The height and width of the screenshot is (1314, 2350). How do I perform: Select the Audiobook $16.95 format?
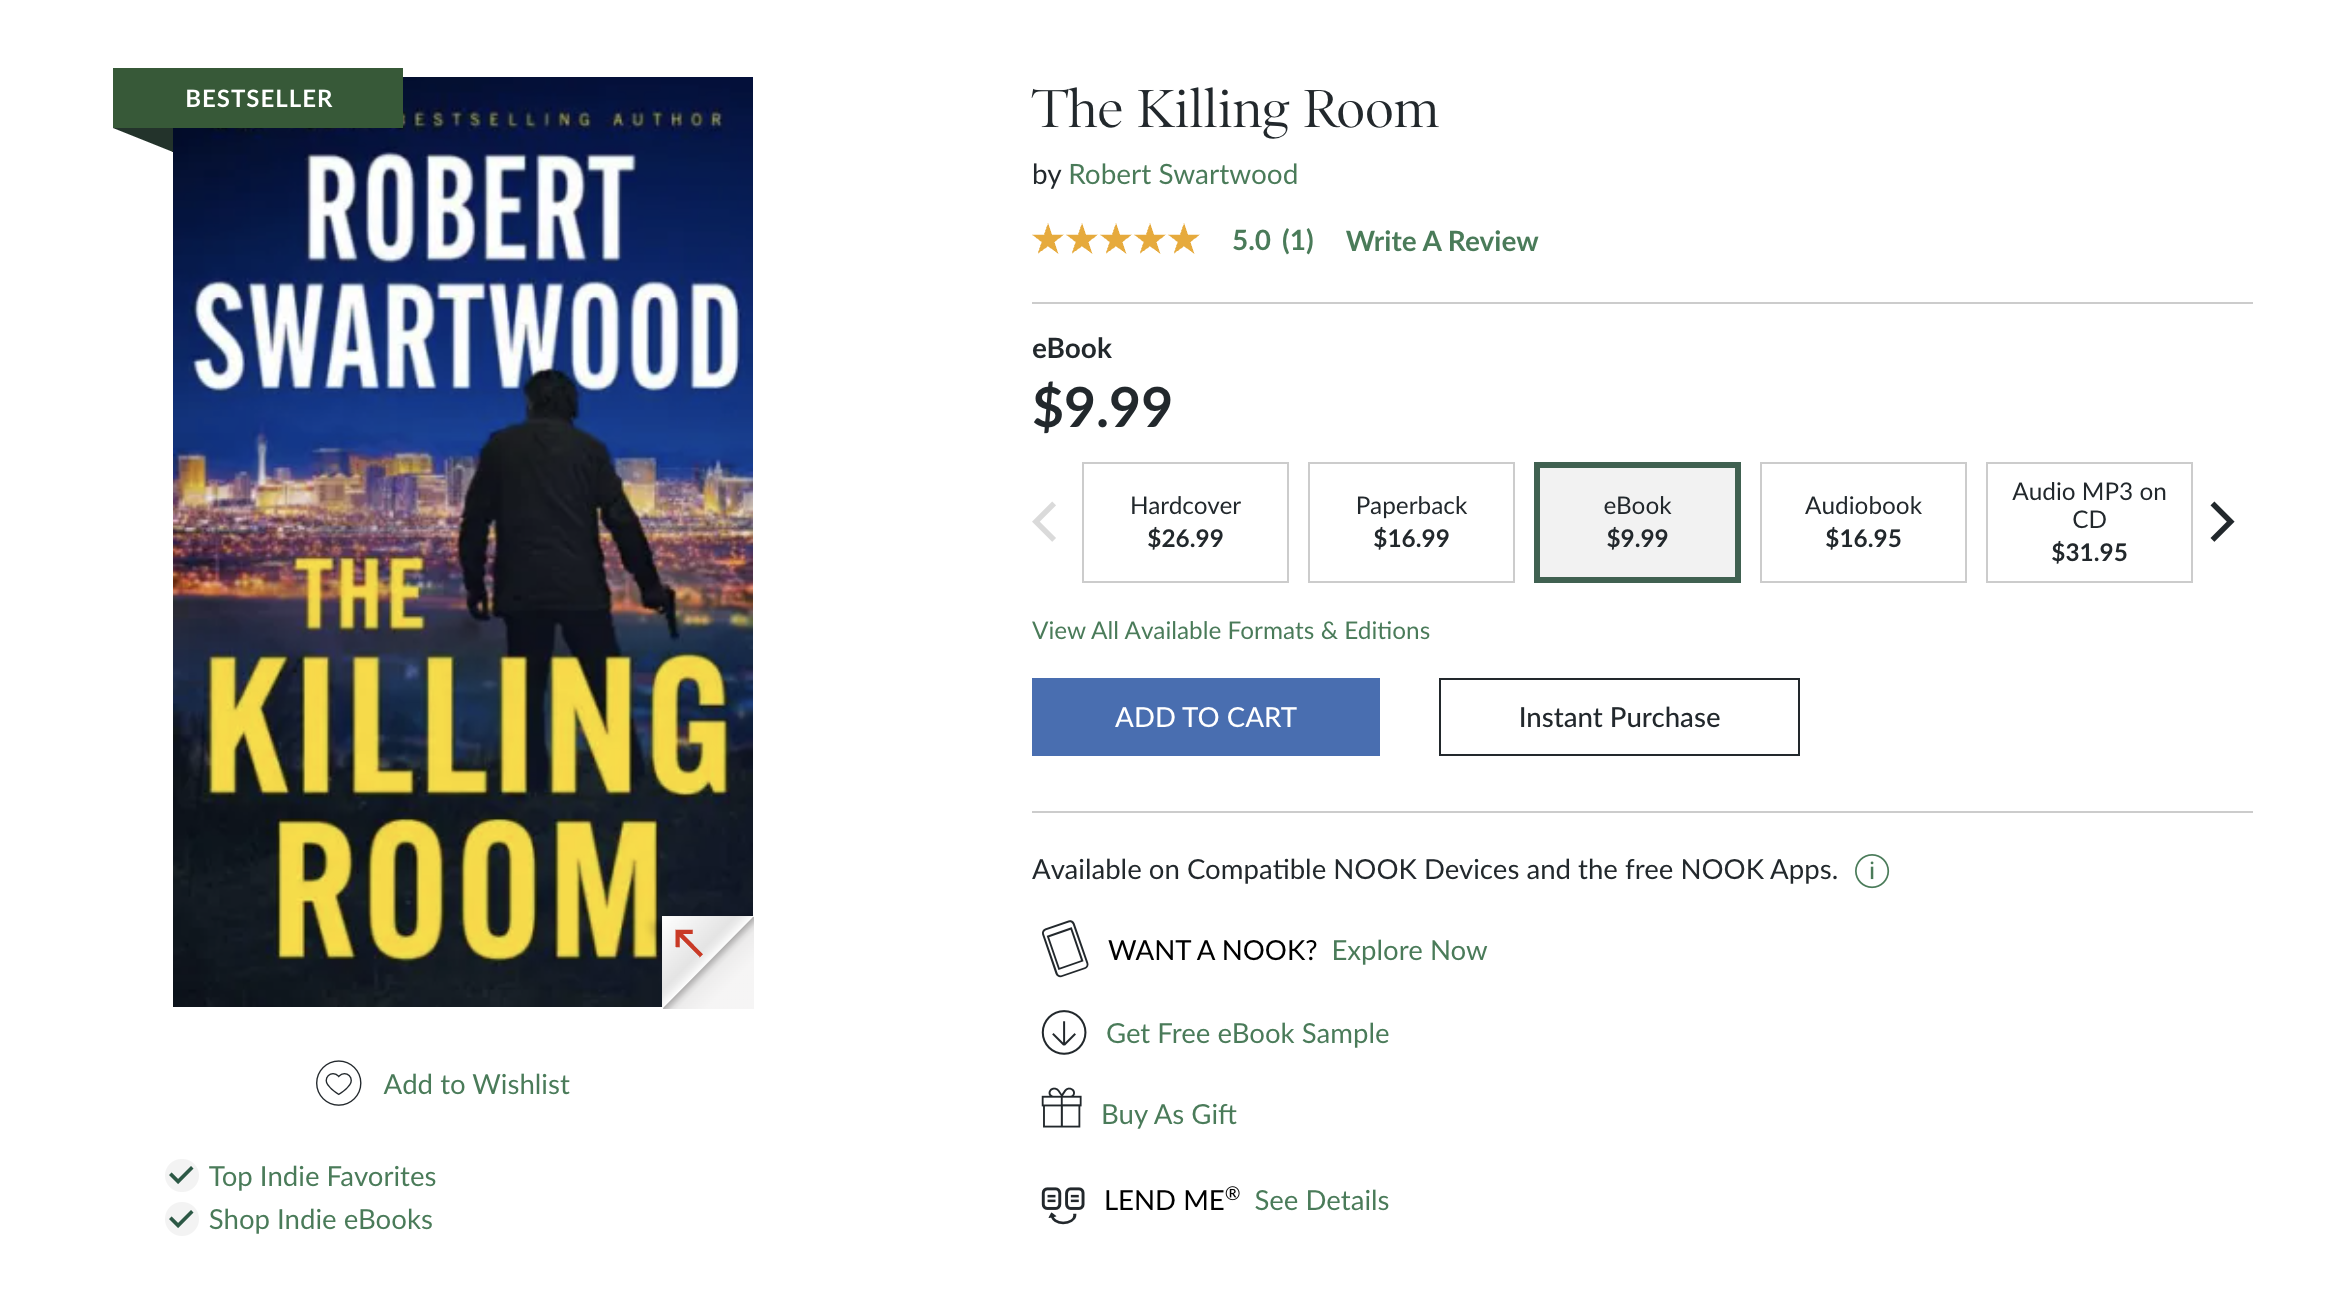point(1863,522)
